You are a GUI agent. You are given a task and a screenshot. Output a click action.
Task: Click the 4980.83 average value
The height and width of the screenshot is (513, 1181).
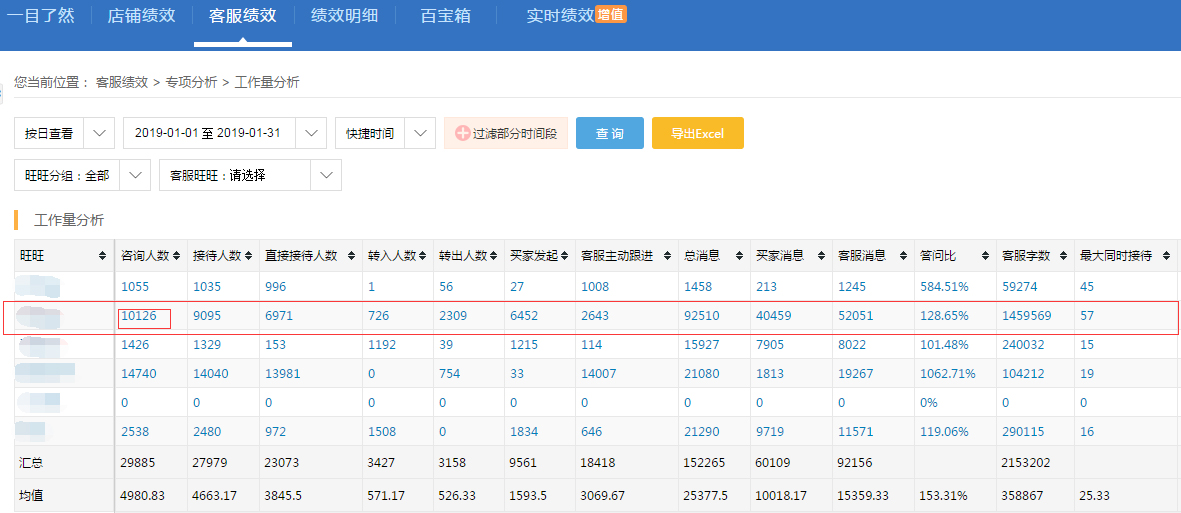142,496
